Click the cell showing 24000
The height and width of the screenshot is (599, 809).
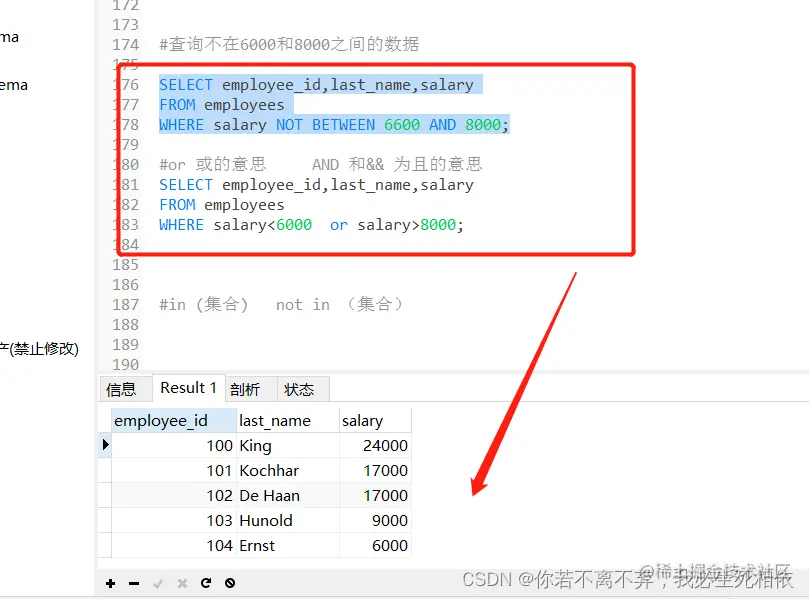click(383, 445)
